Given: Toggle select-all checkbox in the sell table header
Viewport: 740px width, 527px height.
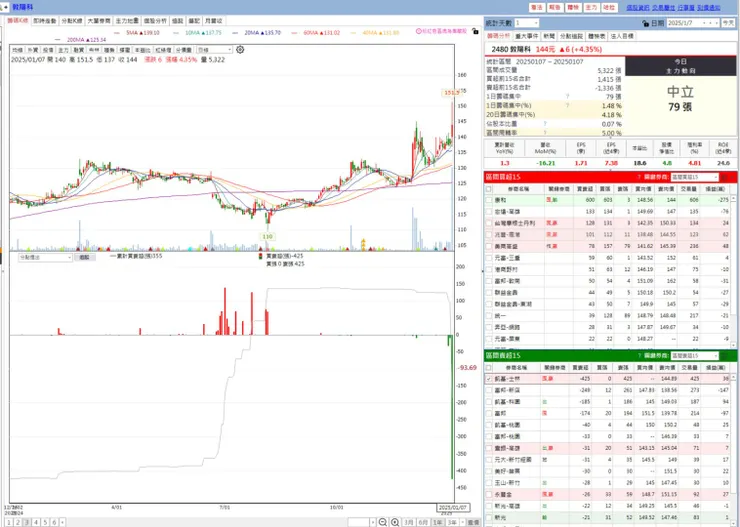Looking at the screenshot, I should coord(488,368).
